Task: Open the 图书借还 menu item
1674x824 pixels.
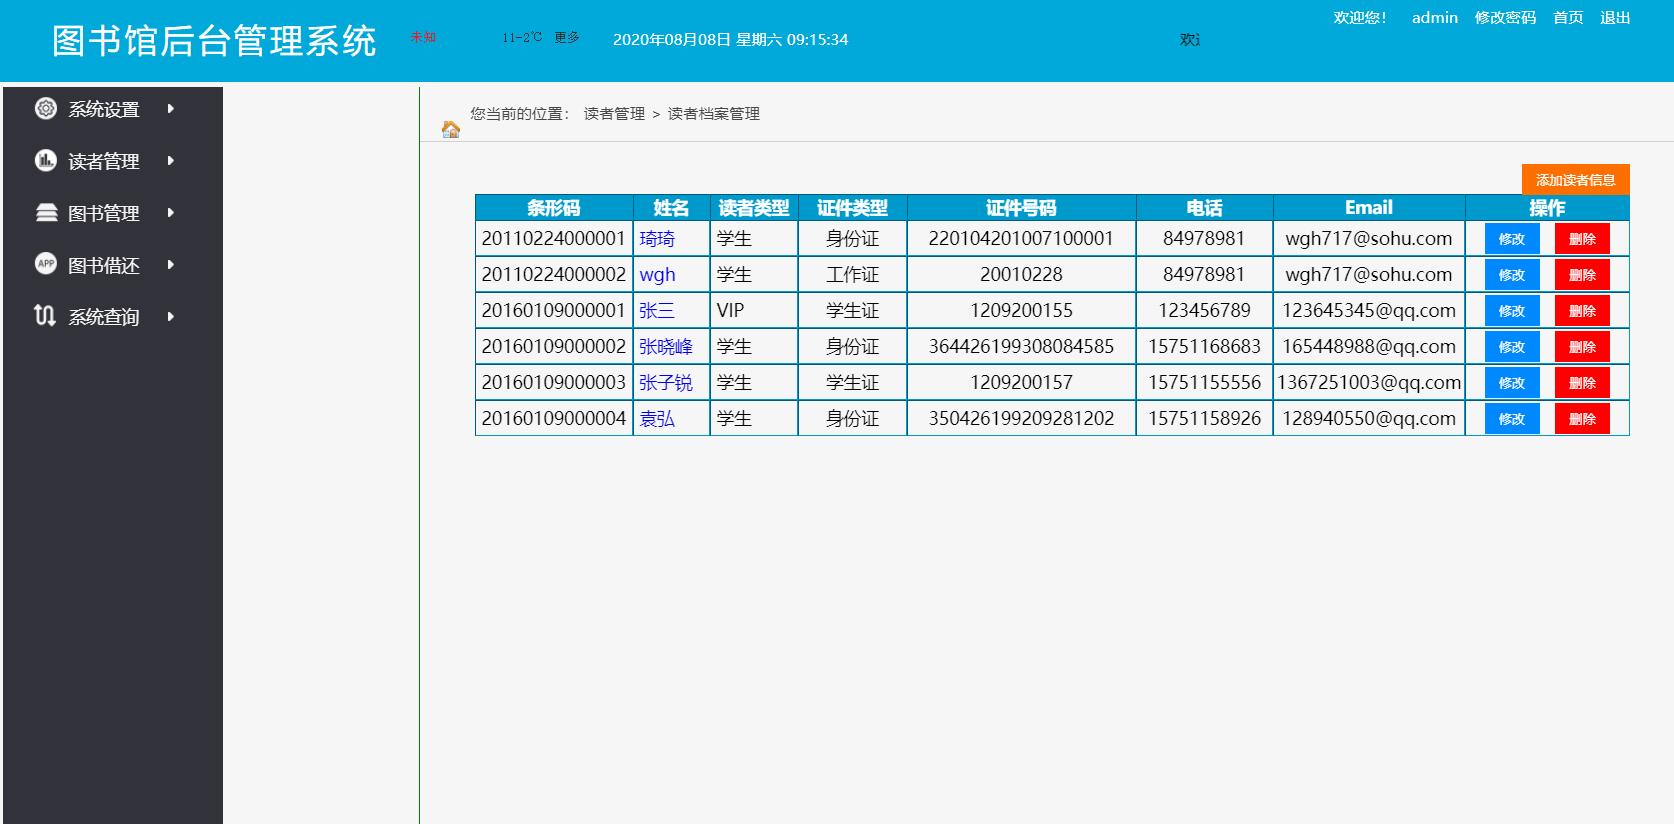Action: (104, 265)
